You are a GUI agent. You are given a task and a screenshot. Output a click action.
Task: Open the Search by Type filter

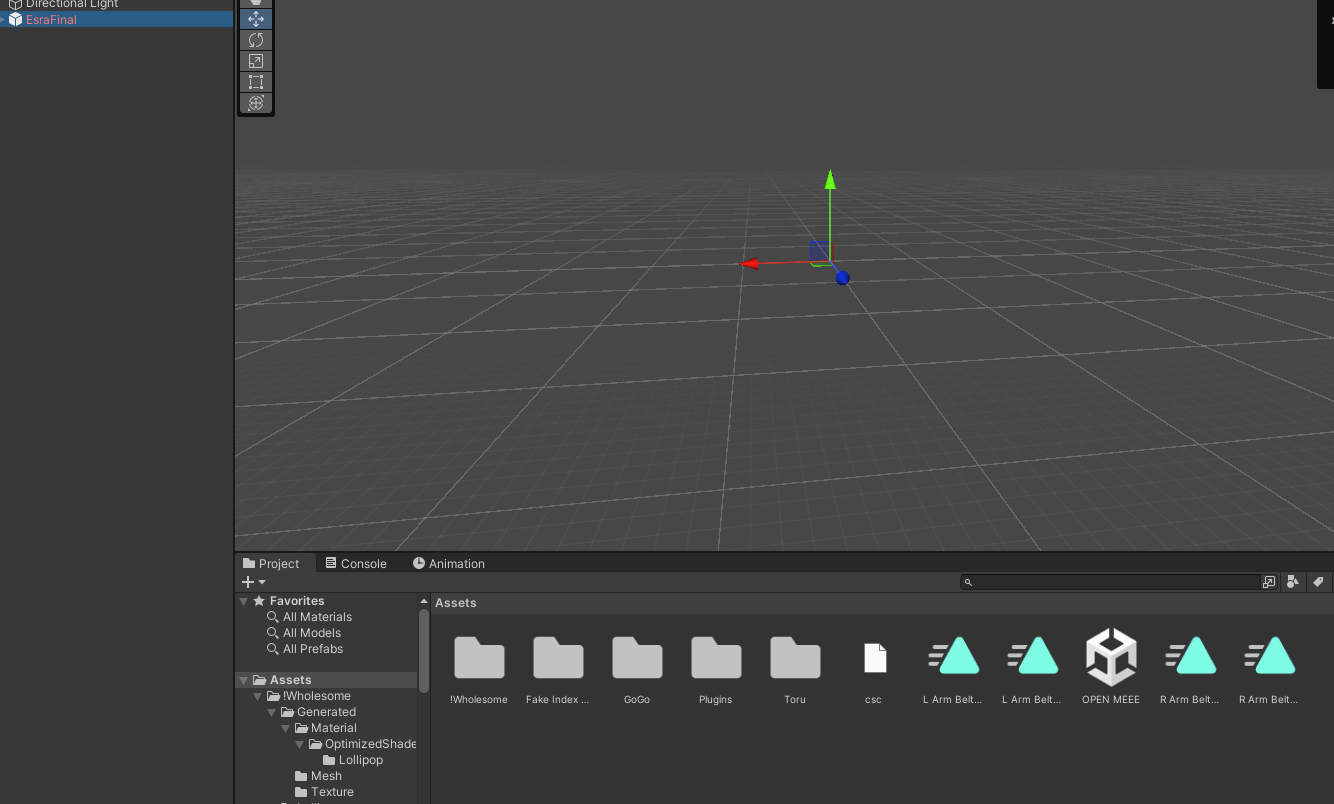coord(1293,582)
